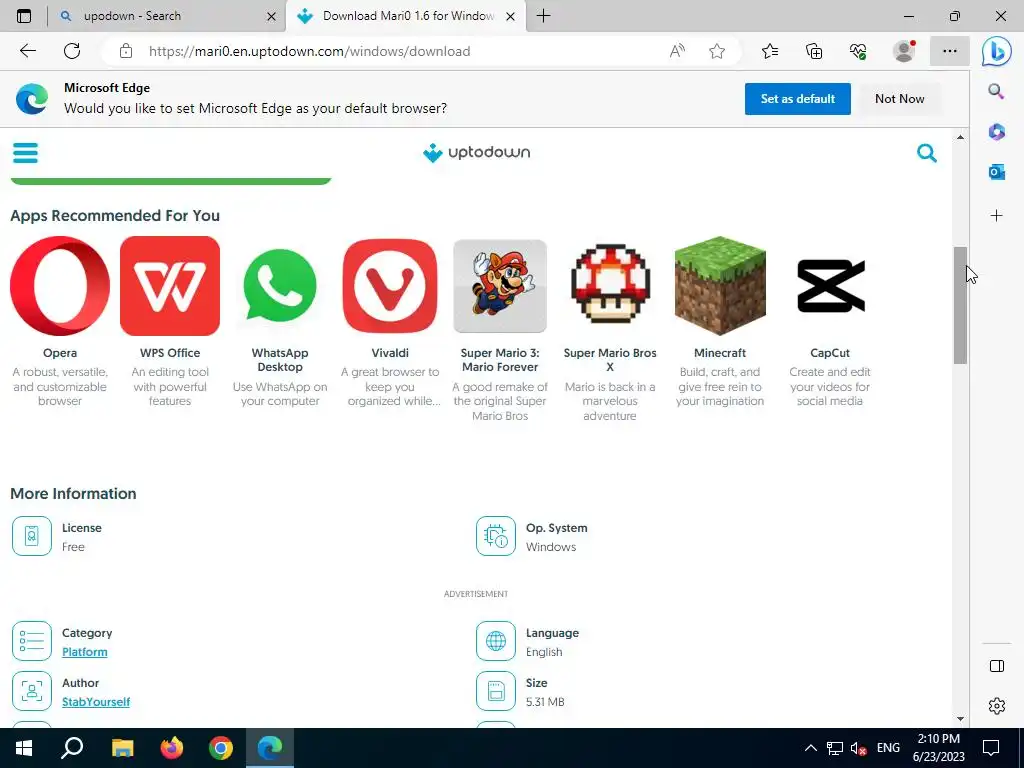Screen dimensions: 1024x768
Task: Open the Uptodown hamburger menu
Action: pyautogui.click(x=25, y=153)
